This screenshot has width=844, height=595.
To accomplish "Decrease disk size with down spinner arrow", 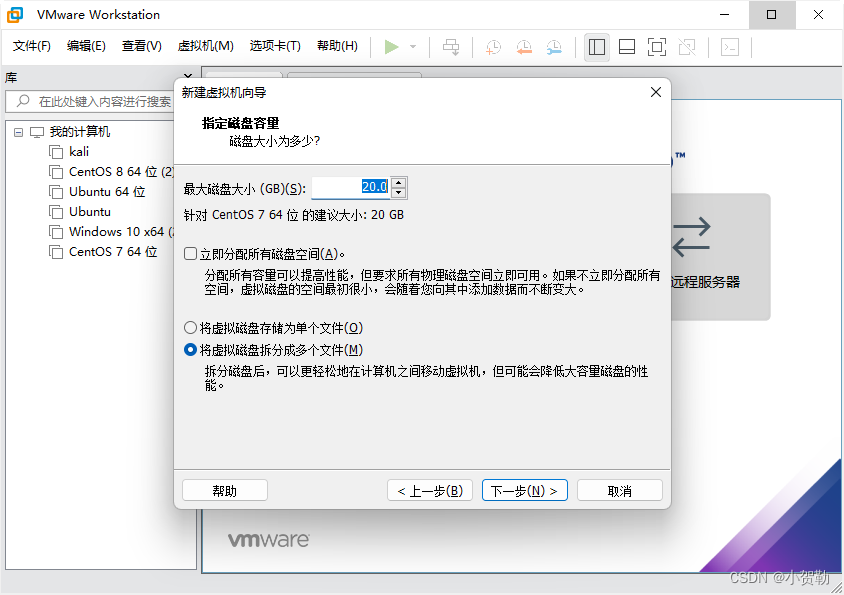I will (x=398, y=193).
